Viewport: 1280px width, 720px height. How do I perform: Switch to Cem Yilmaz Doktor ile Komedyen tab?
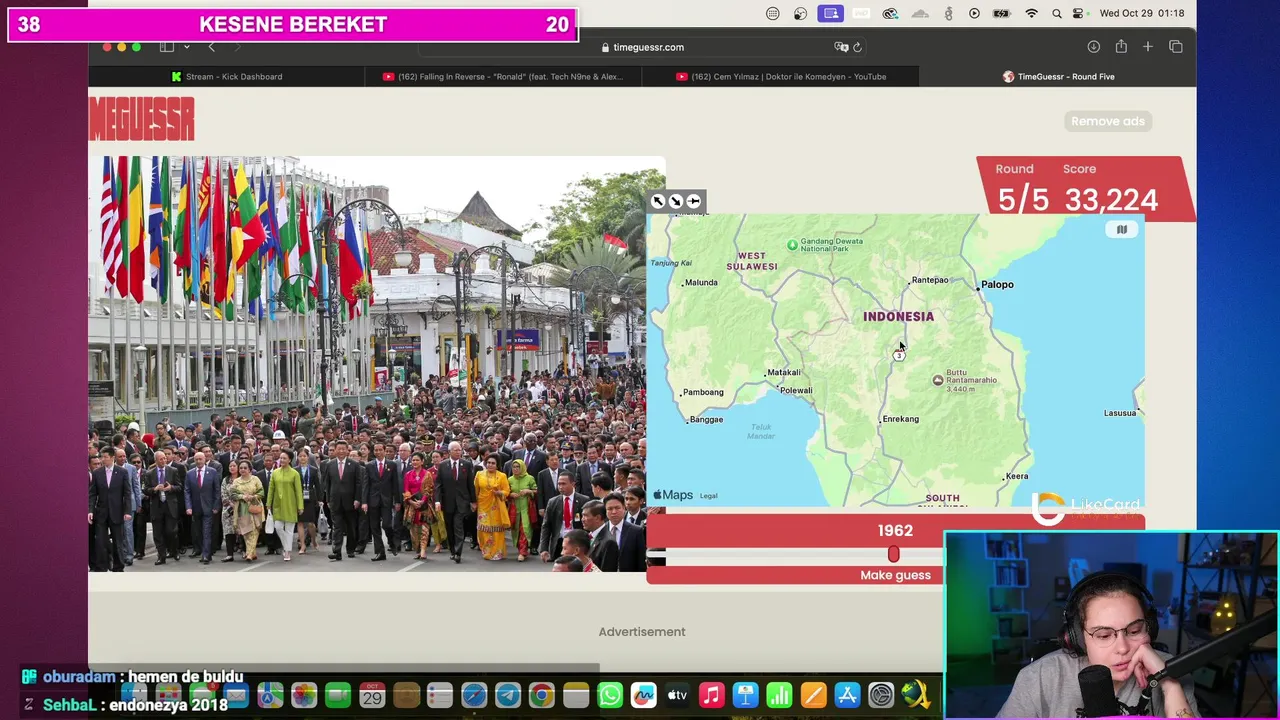click(781, 76)
